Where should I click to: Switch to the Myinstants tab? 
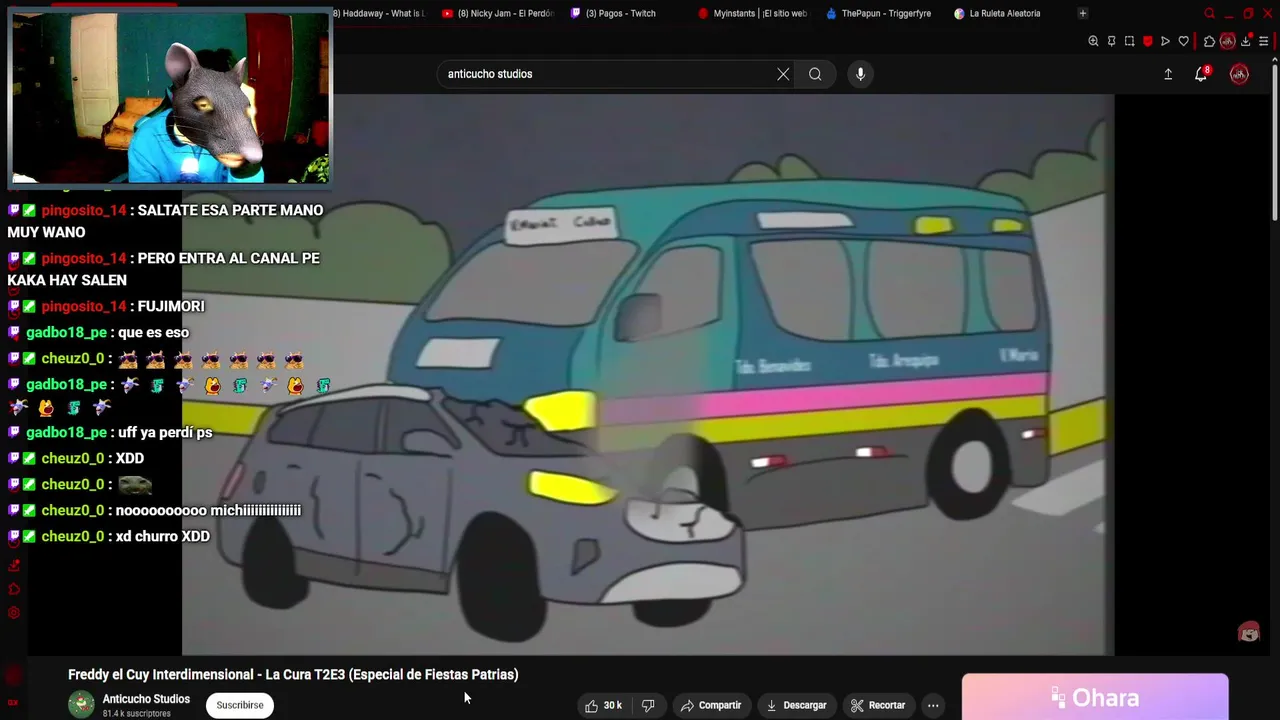752,13
